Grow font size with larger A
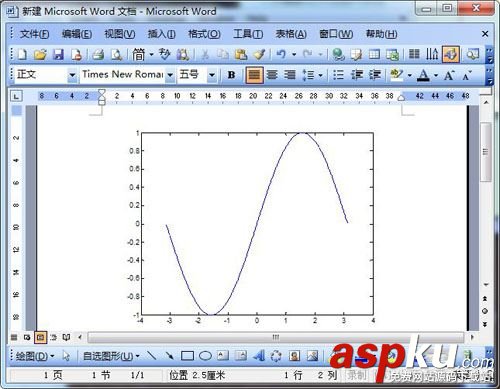Screen dimensions: 500x389 click(449, 75)
